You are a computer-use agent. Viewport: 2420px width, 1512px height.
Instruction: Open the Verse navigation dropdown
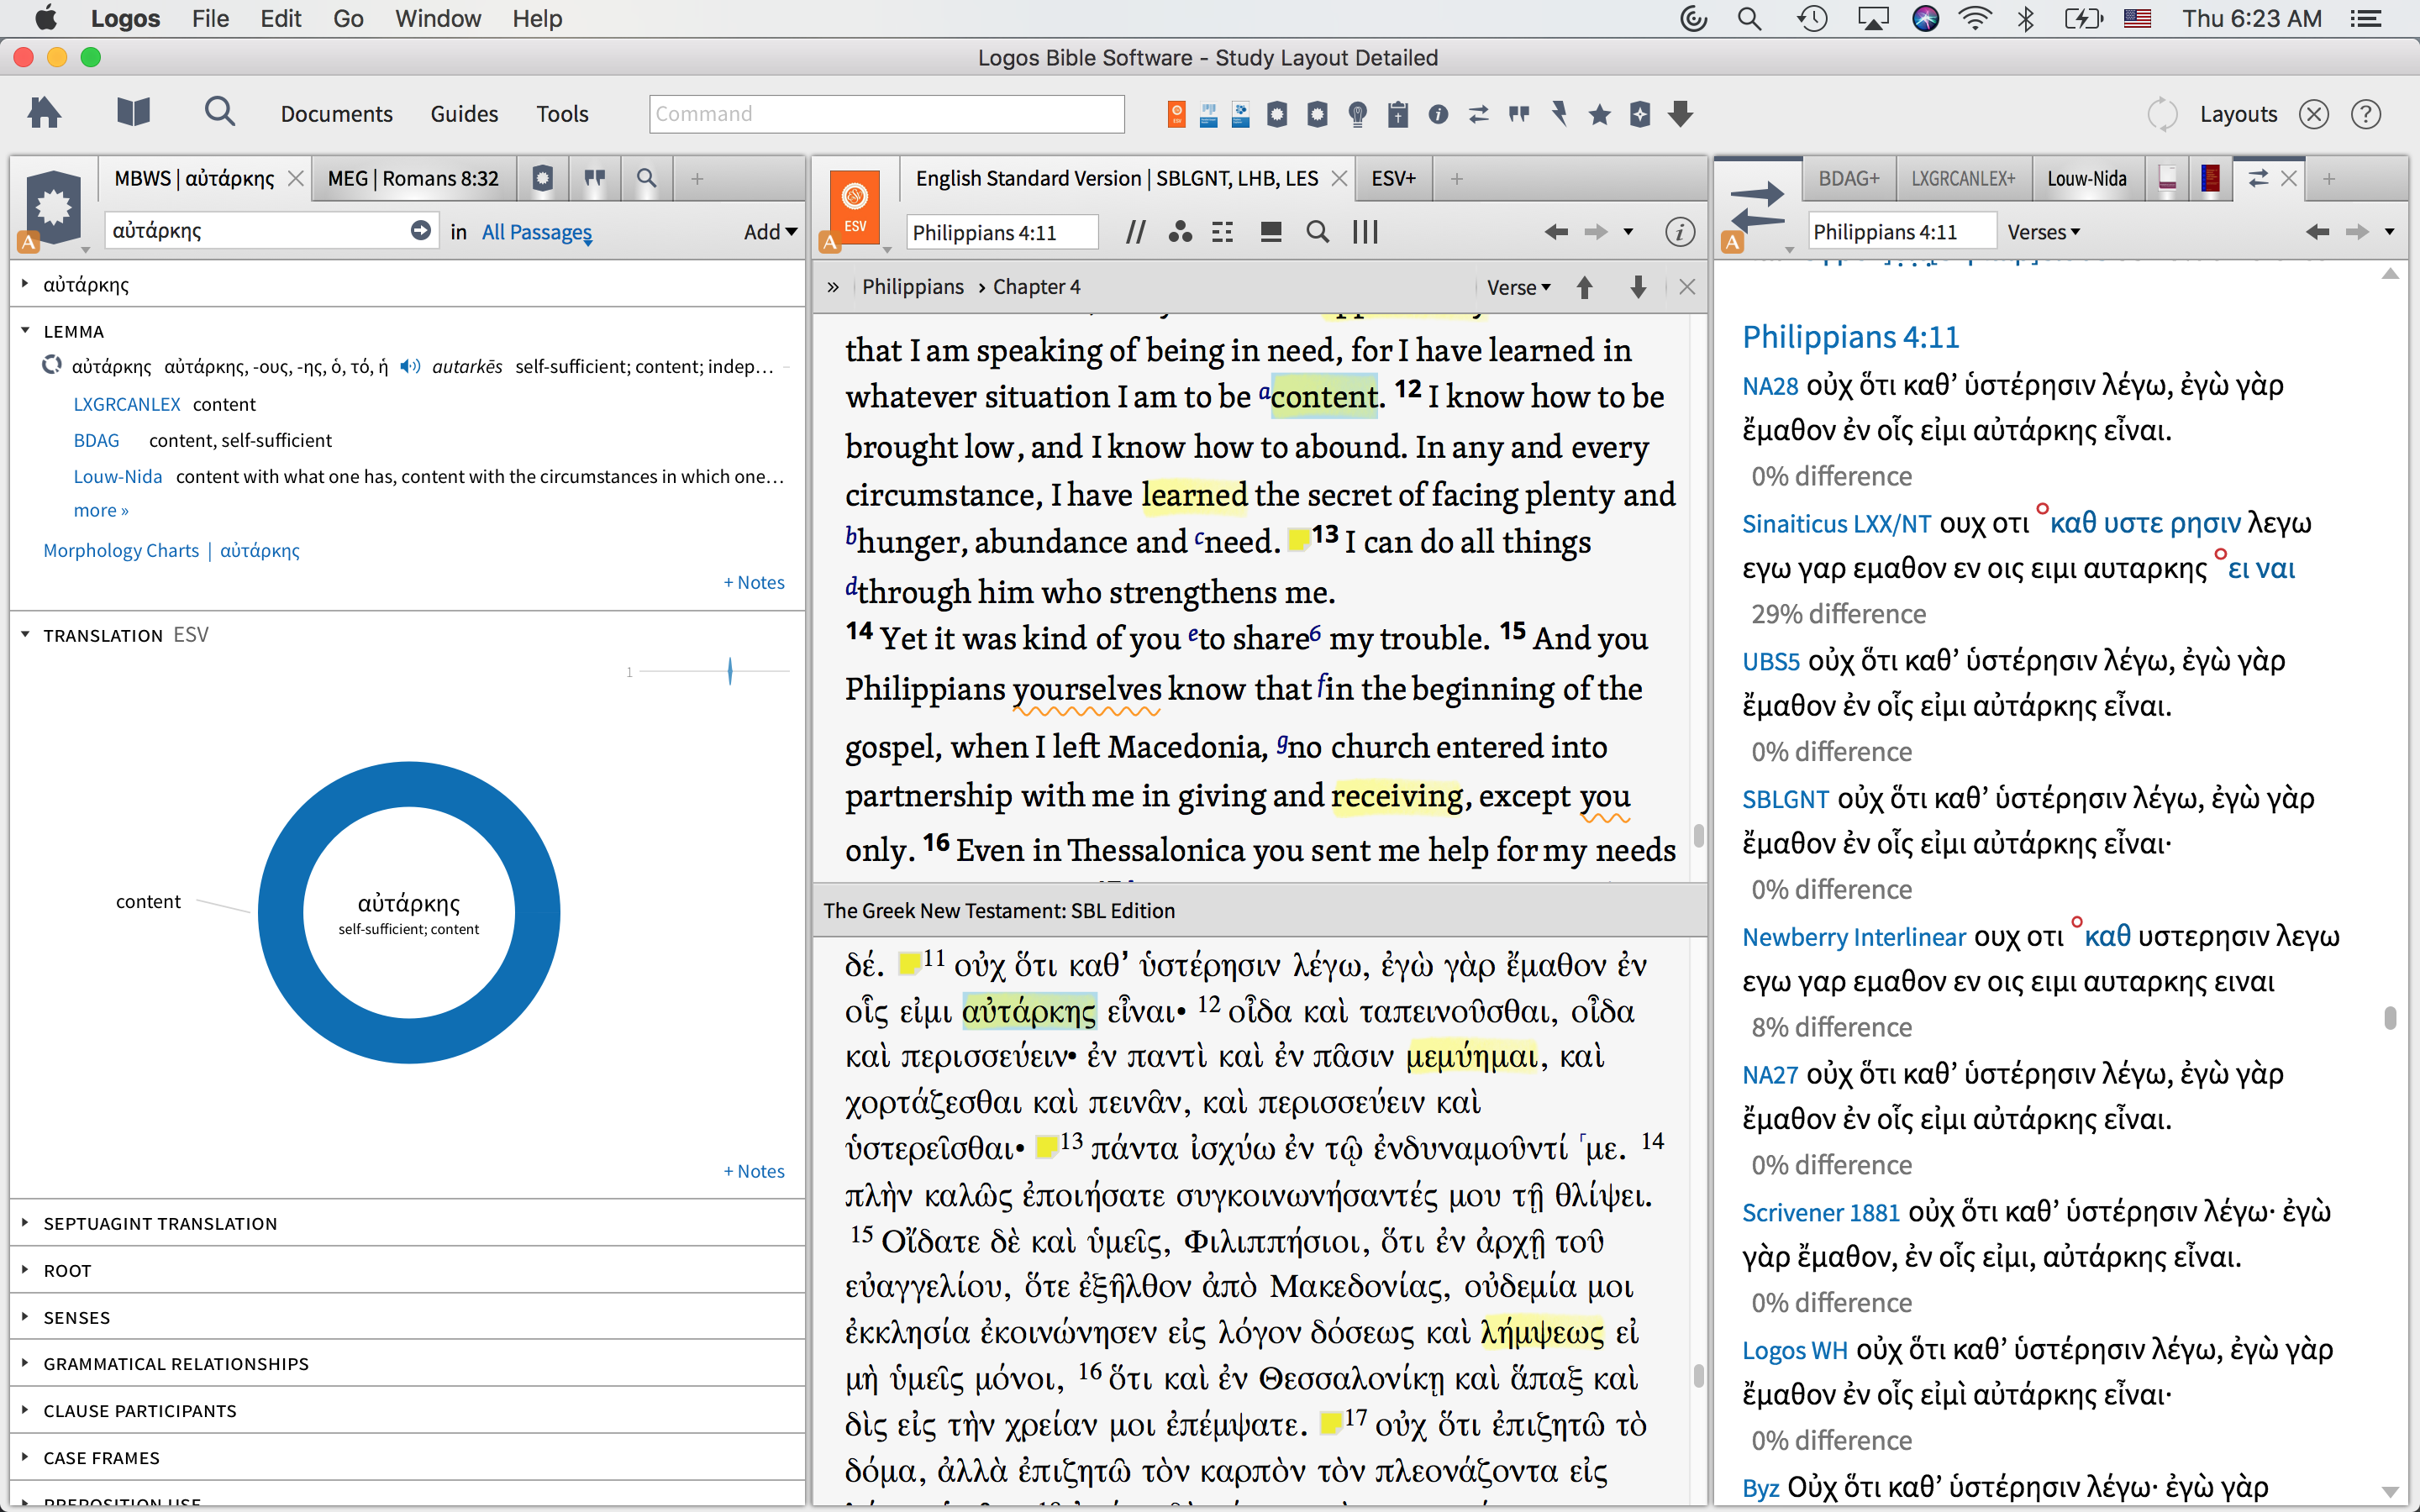(1518, 288)
